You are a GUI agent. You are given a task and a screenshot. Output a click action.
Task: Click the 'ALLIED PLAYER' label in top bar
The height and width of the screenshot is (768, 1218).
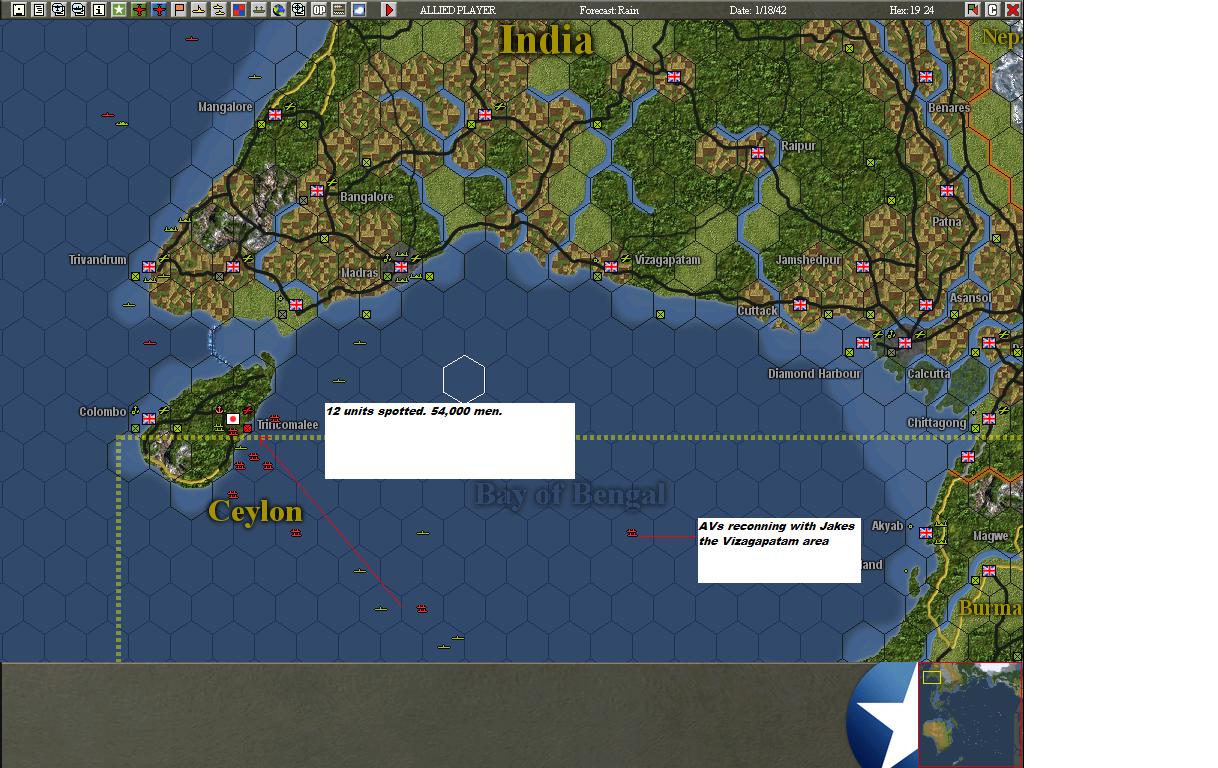457,10
